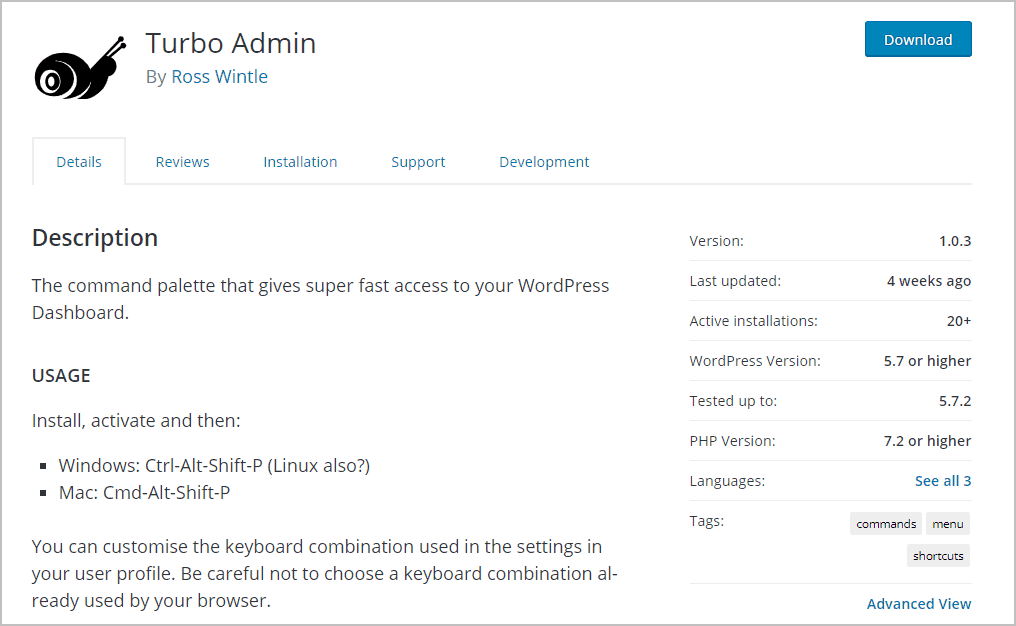Click the WordPress Version requirement value
Screen dimensions: 1016x626
pyautogui.click(x=929, y=360)
